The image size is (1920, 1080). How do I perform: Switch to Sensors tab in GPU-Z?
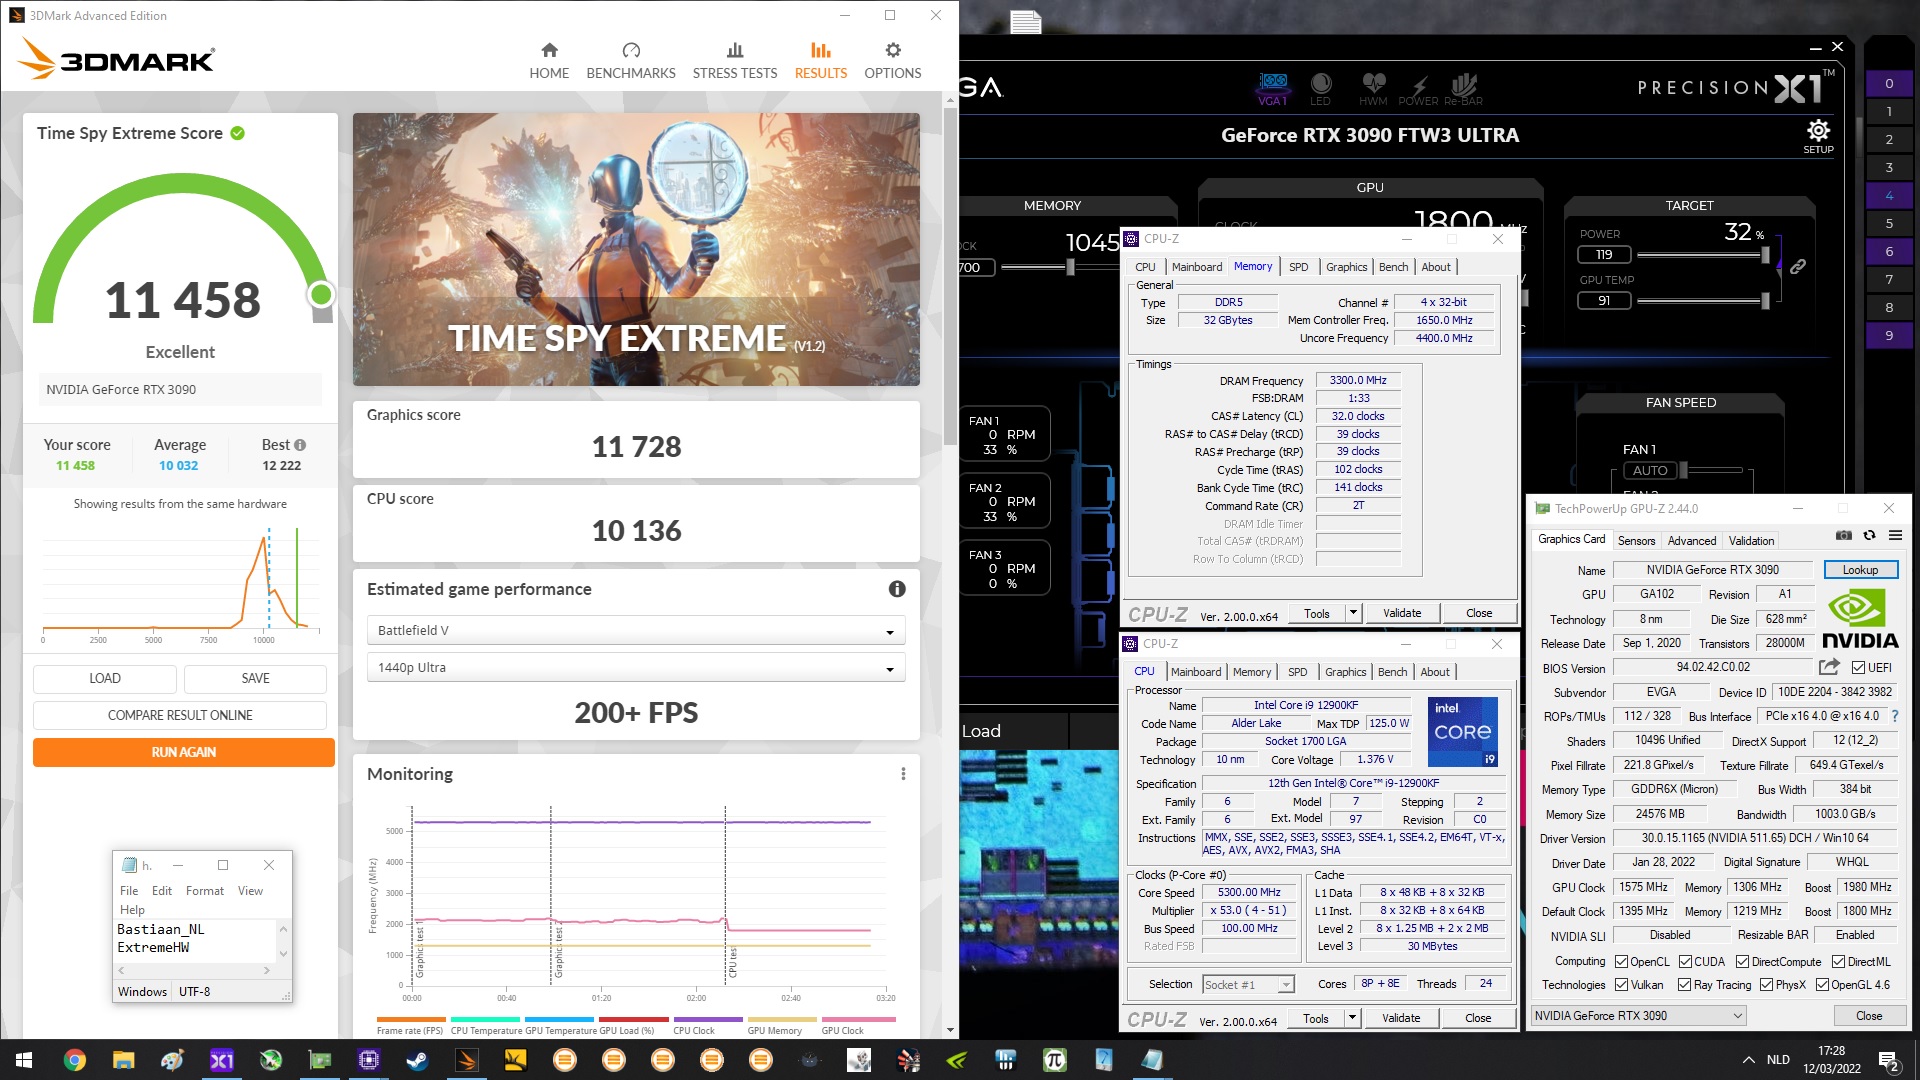point(1636,541)
